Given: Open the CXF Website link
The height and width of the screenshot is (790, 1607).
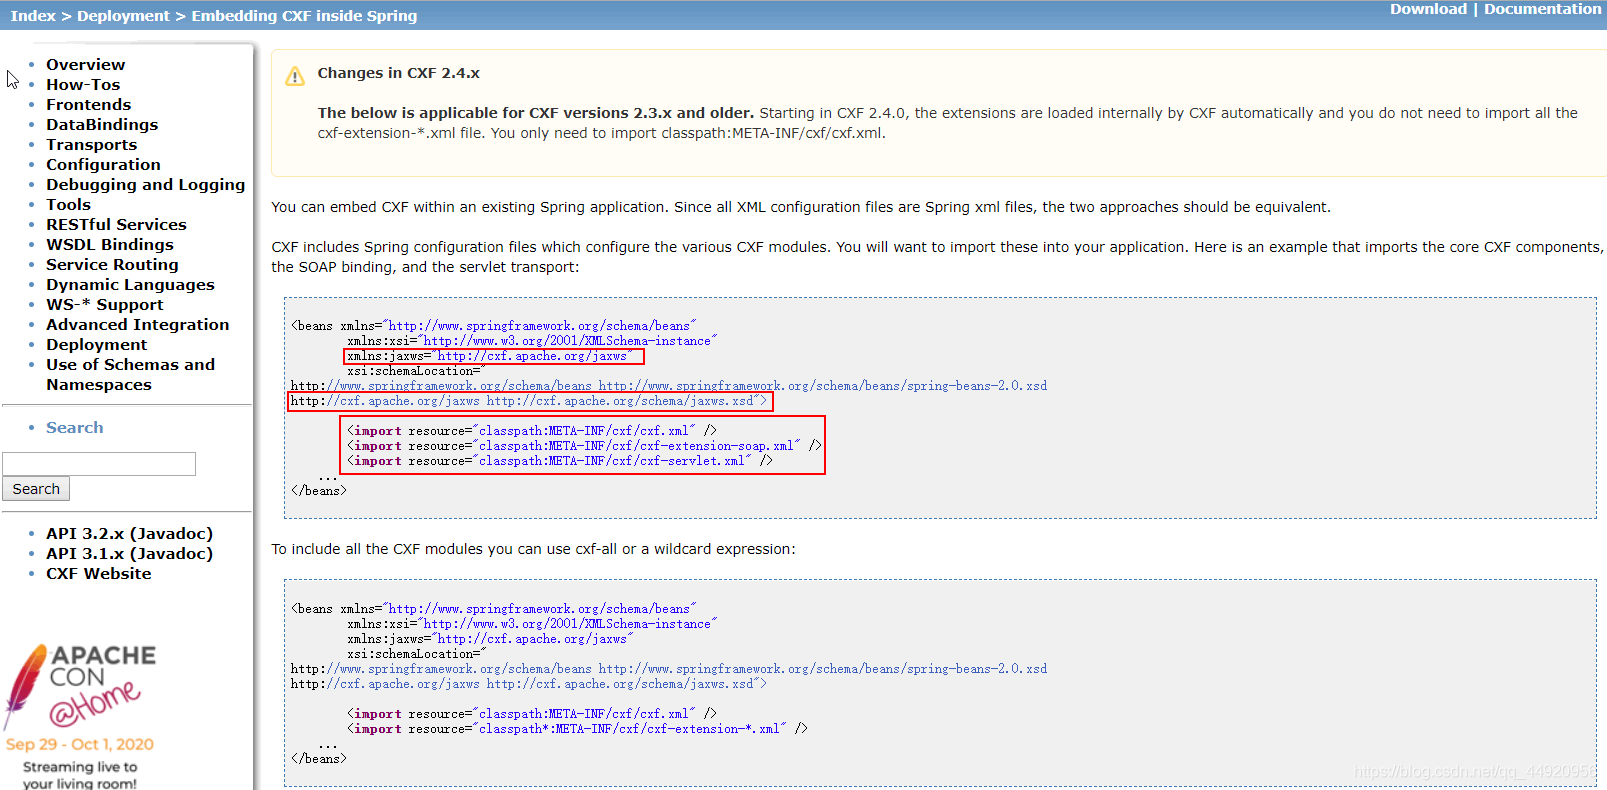Looking at the screenshot, I should click(98, 574).
